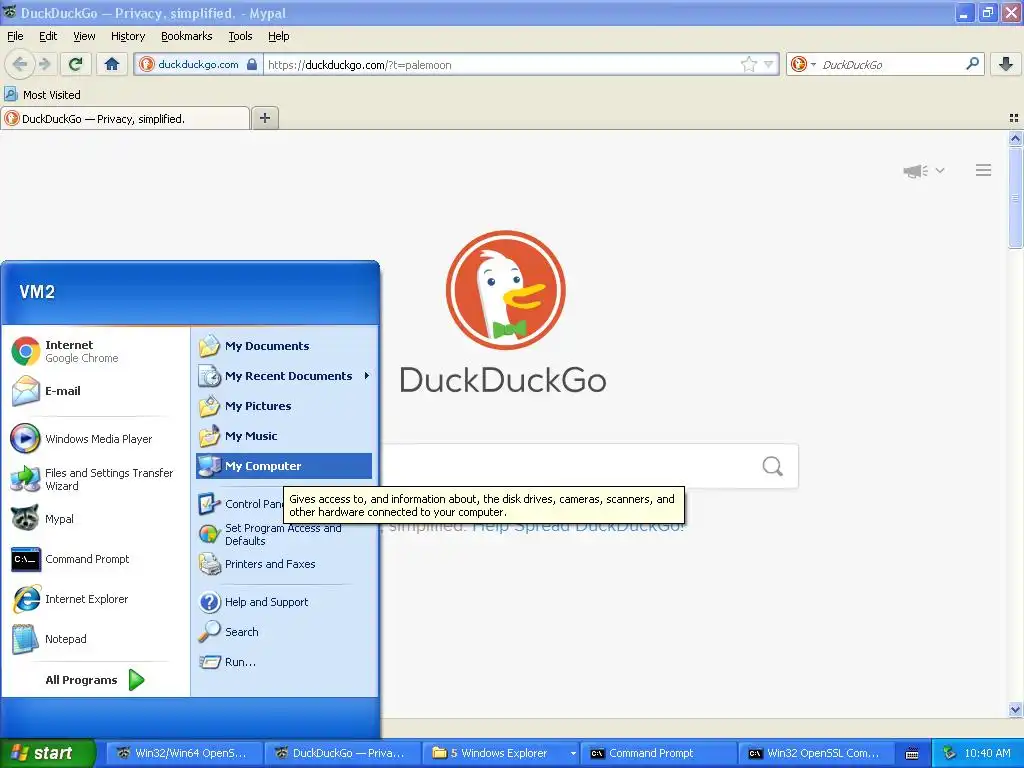Open Notepad from the Start menu
Viewport: 1024px width, 768px height.
tap(95, 639)
